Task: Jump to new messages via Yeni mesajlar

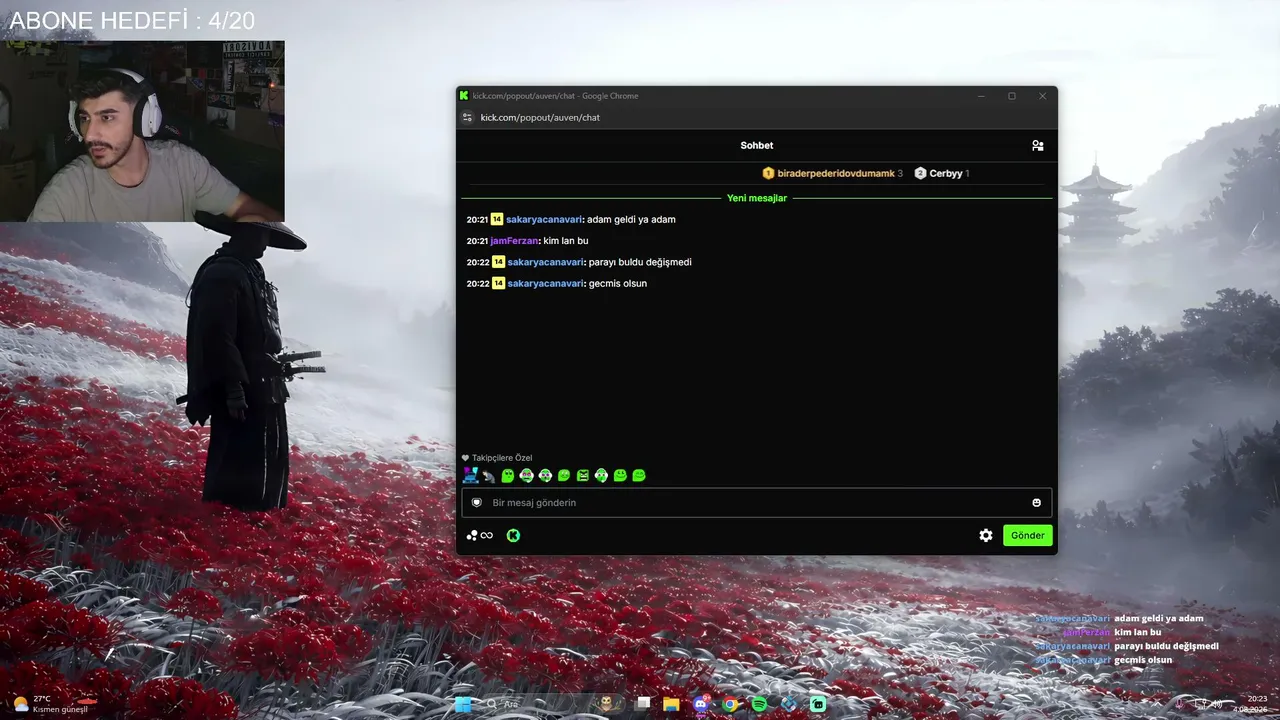Action: coord(757,198)
